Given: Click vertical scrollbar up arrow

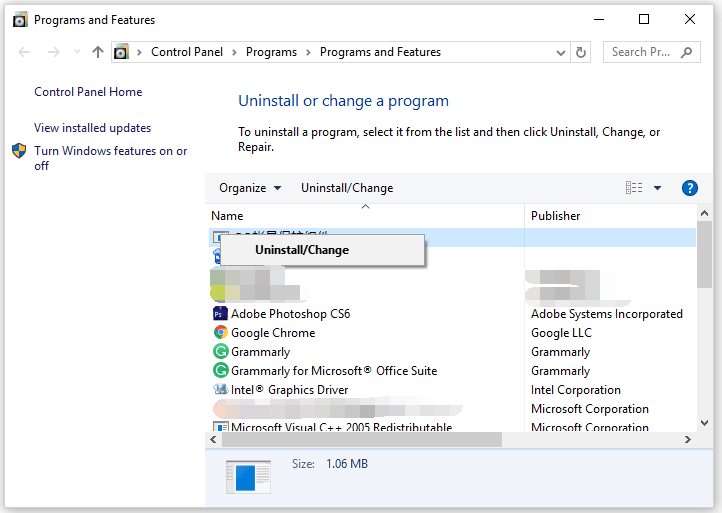Looking at the screenshot, I should (x=704, y=213).
